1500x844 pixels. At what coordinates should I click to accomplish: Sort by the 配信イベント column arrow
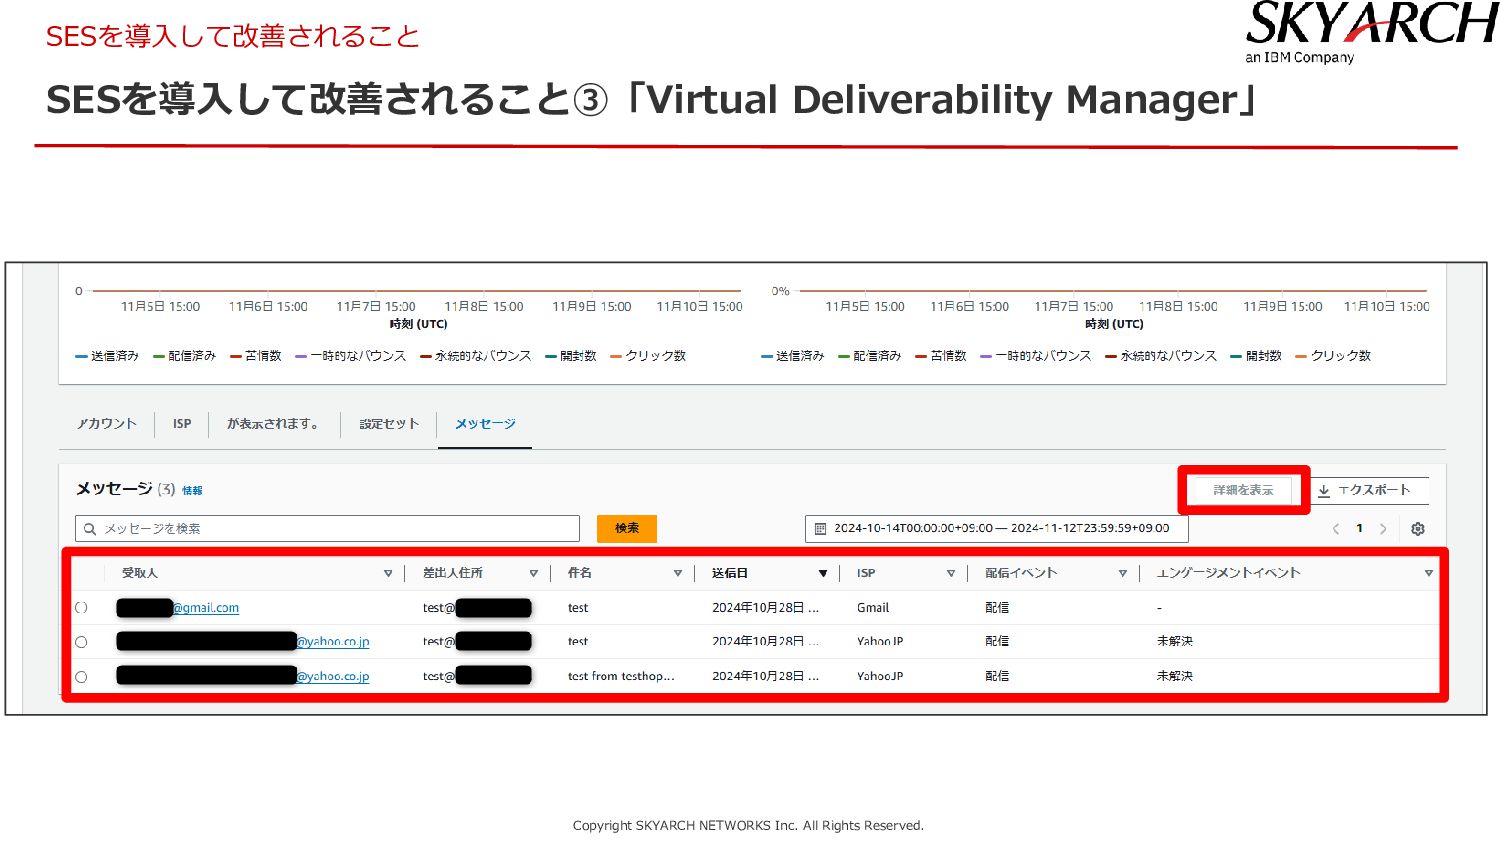pos(1123,573)
